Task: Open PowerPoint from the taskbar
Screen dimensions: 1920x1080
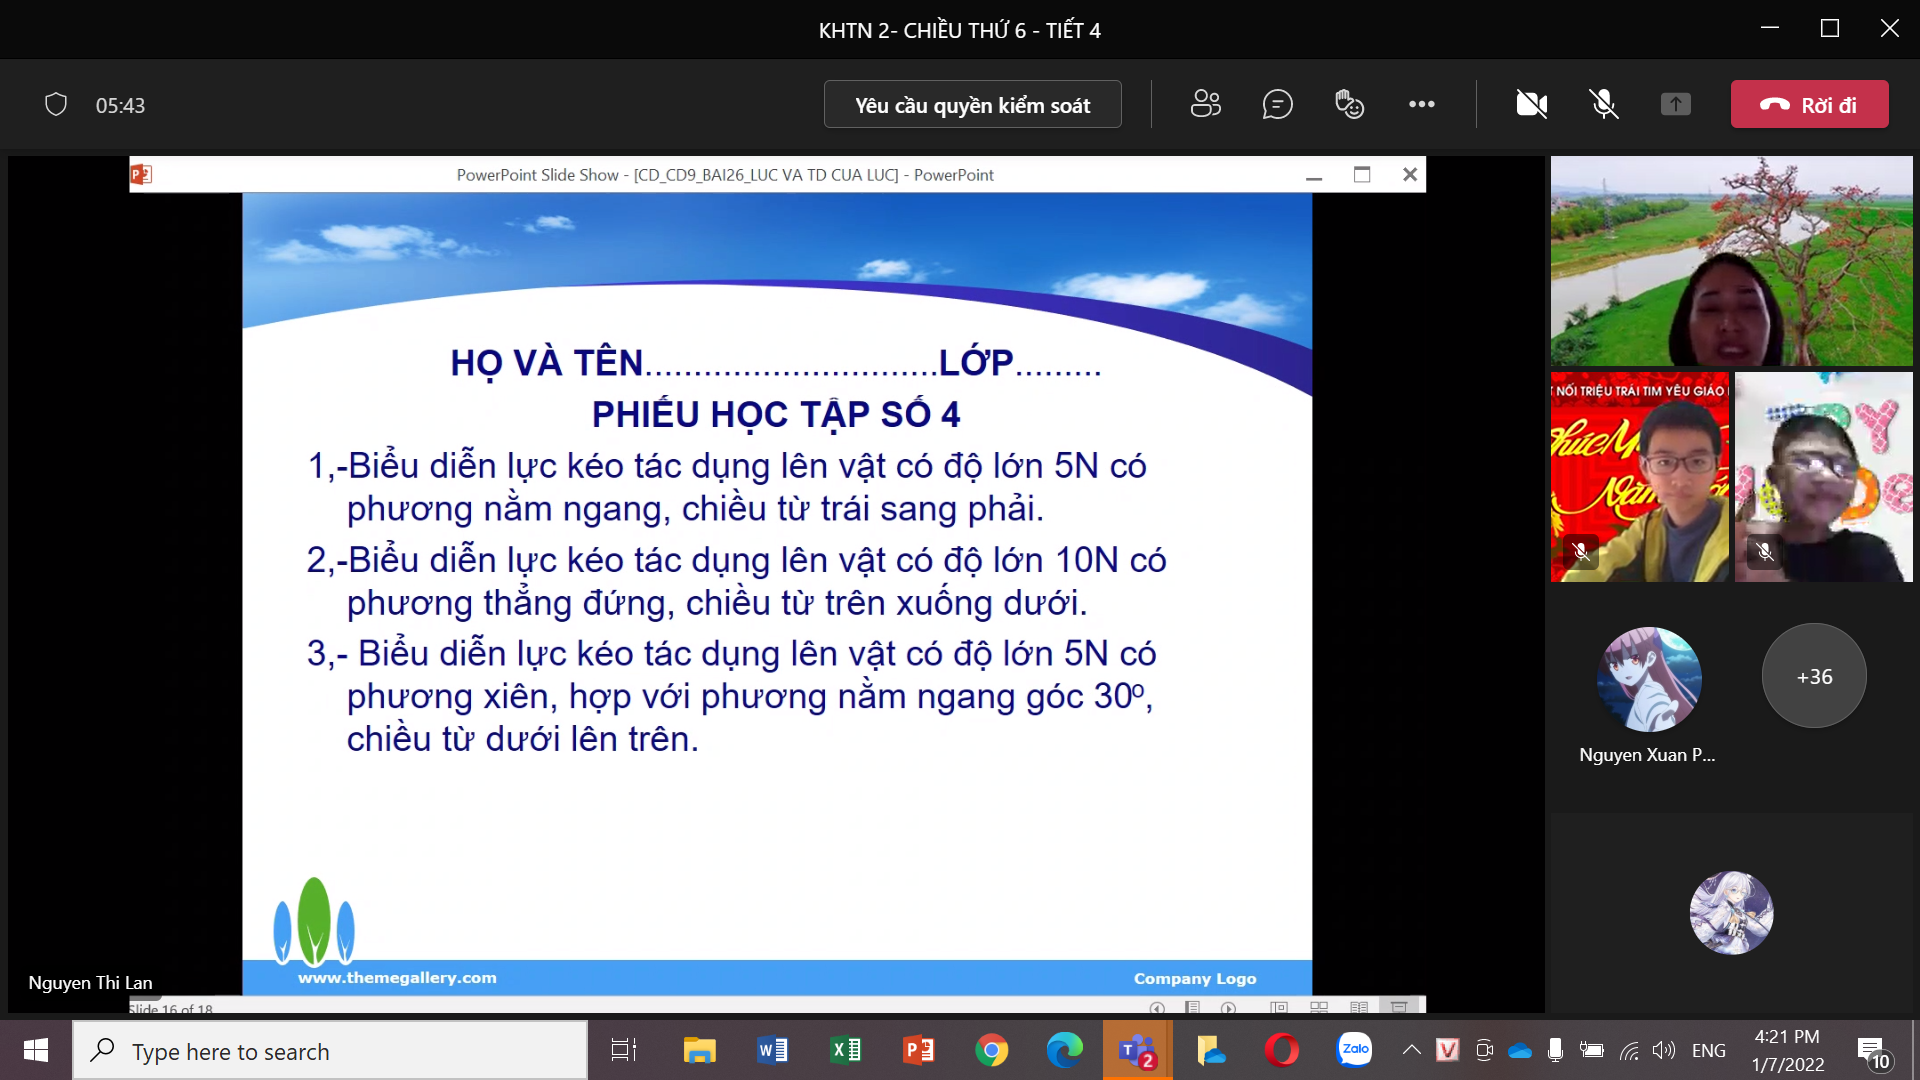Action: coord(918,1050)
